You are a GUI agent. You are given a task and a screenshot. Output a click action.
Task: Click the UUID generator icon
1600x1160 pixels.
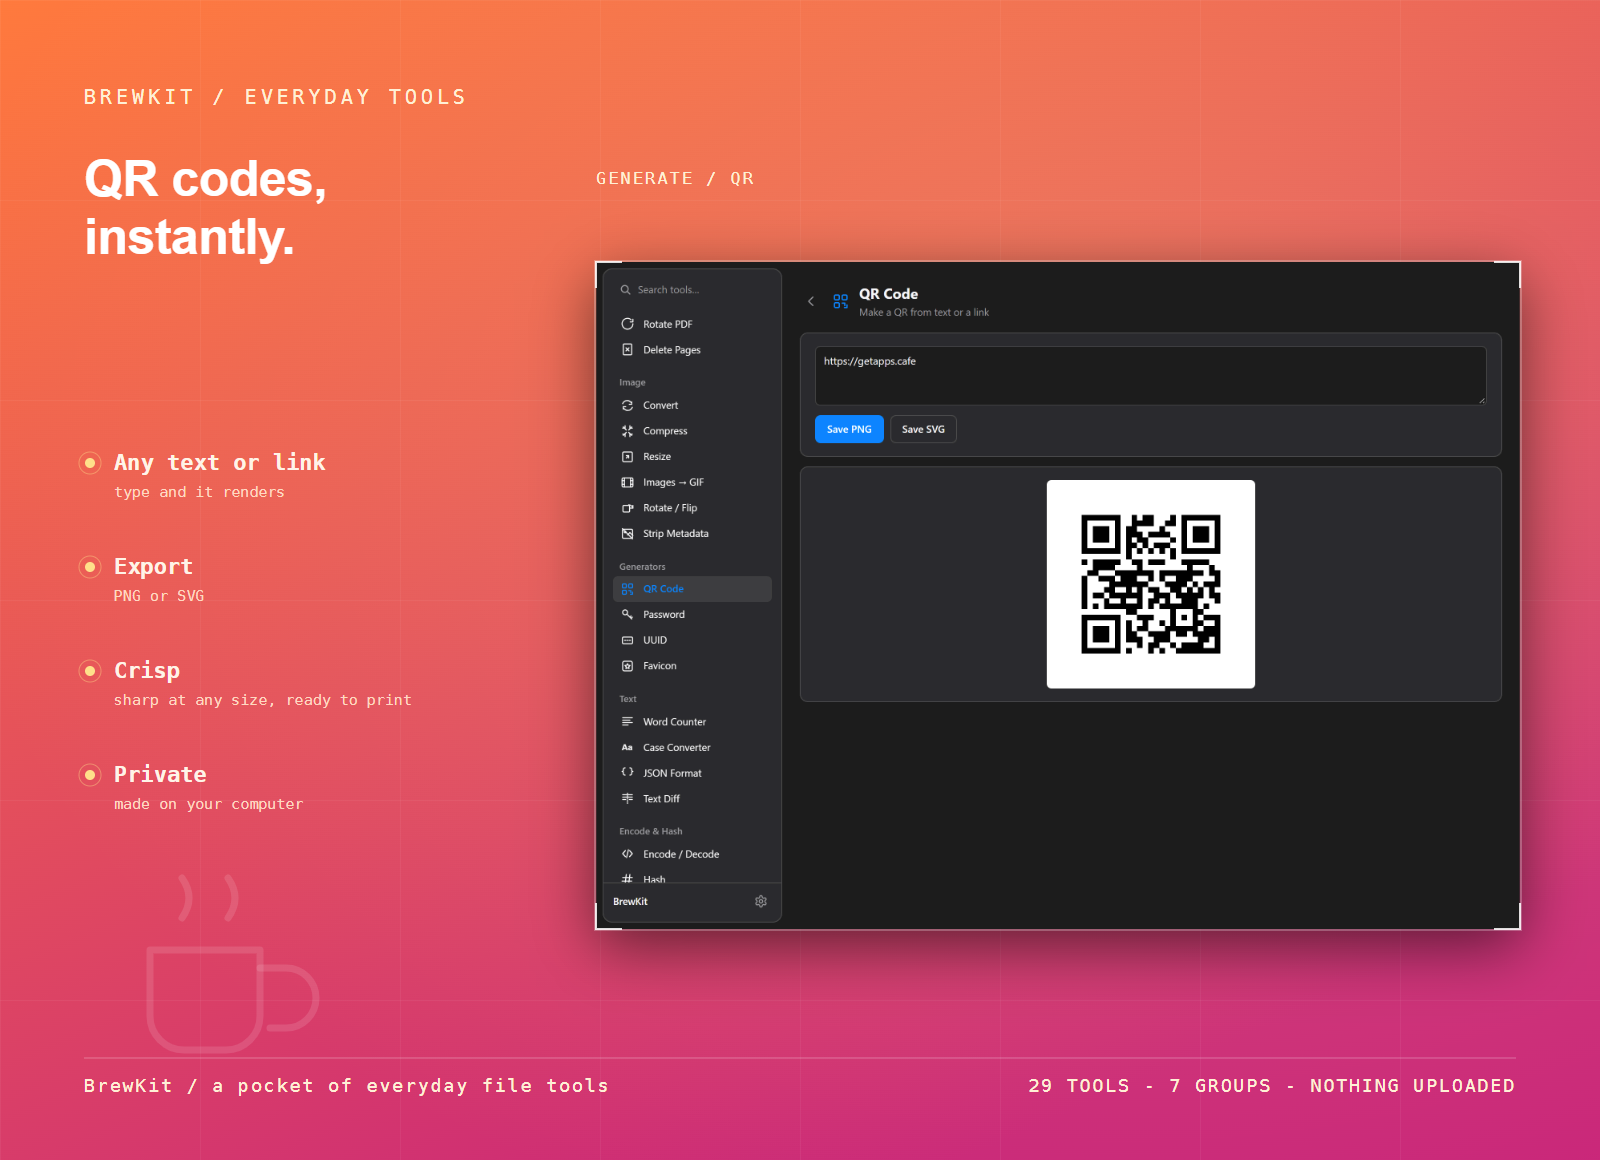pyautogui.click(x=627, y=640)
